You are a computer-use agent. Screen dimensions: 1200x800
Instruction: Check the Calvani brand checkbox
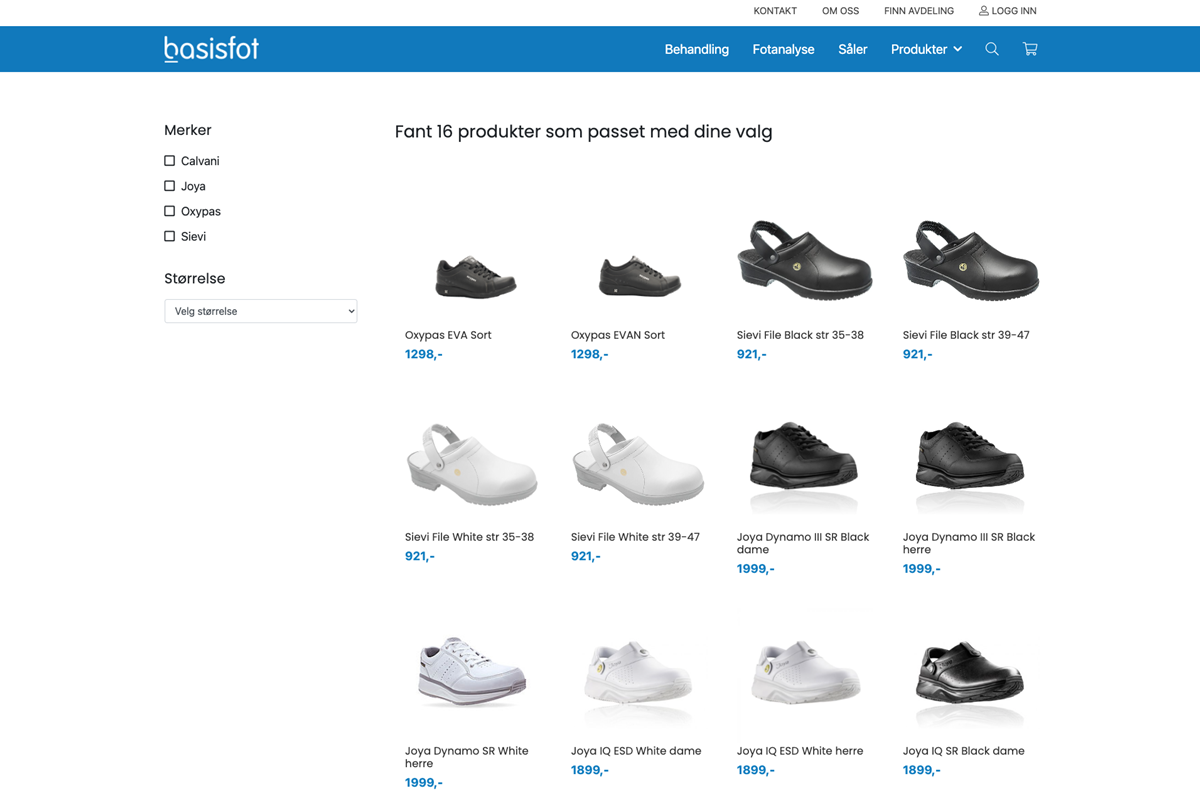point(170,161)
